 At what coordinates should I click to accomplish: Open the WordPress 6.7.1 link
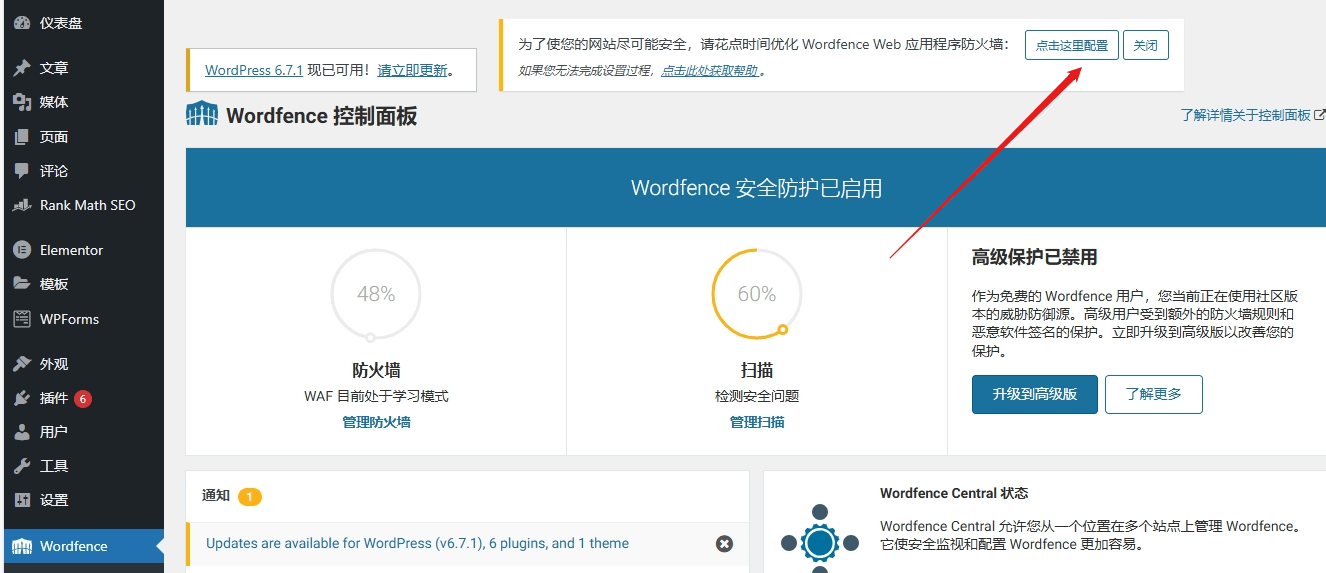254,70
